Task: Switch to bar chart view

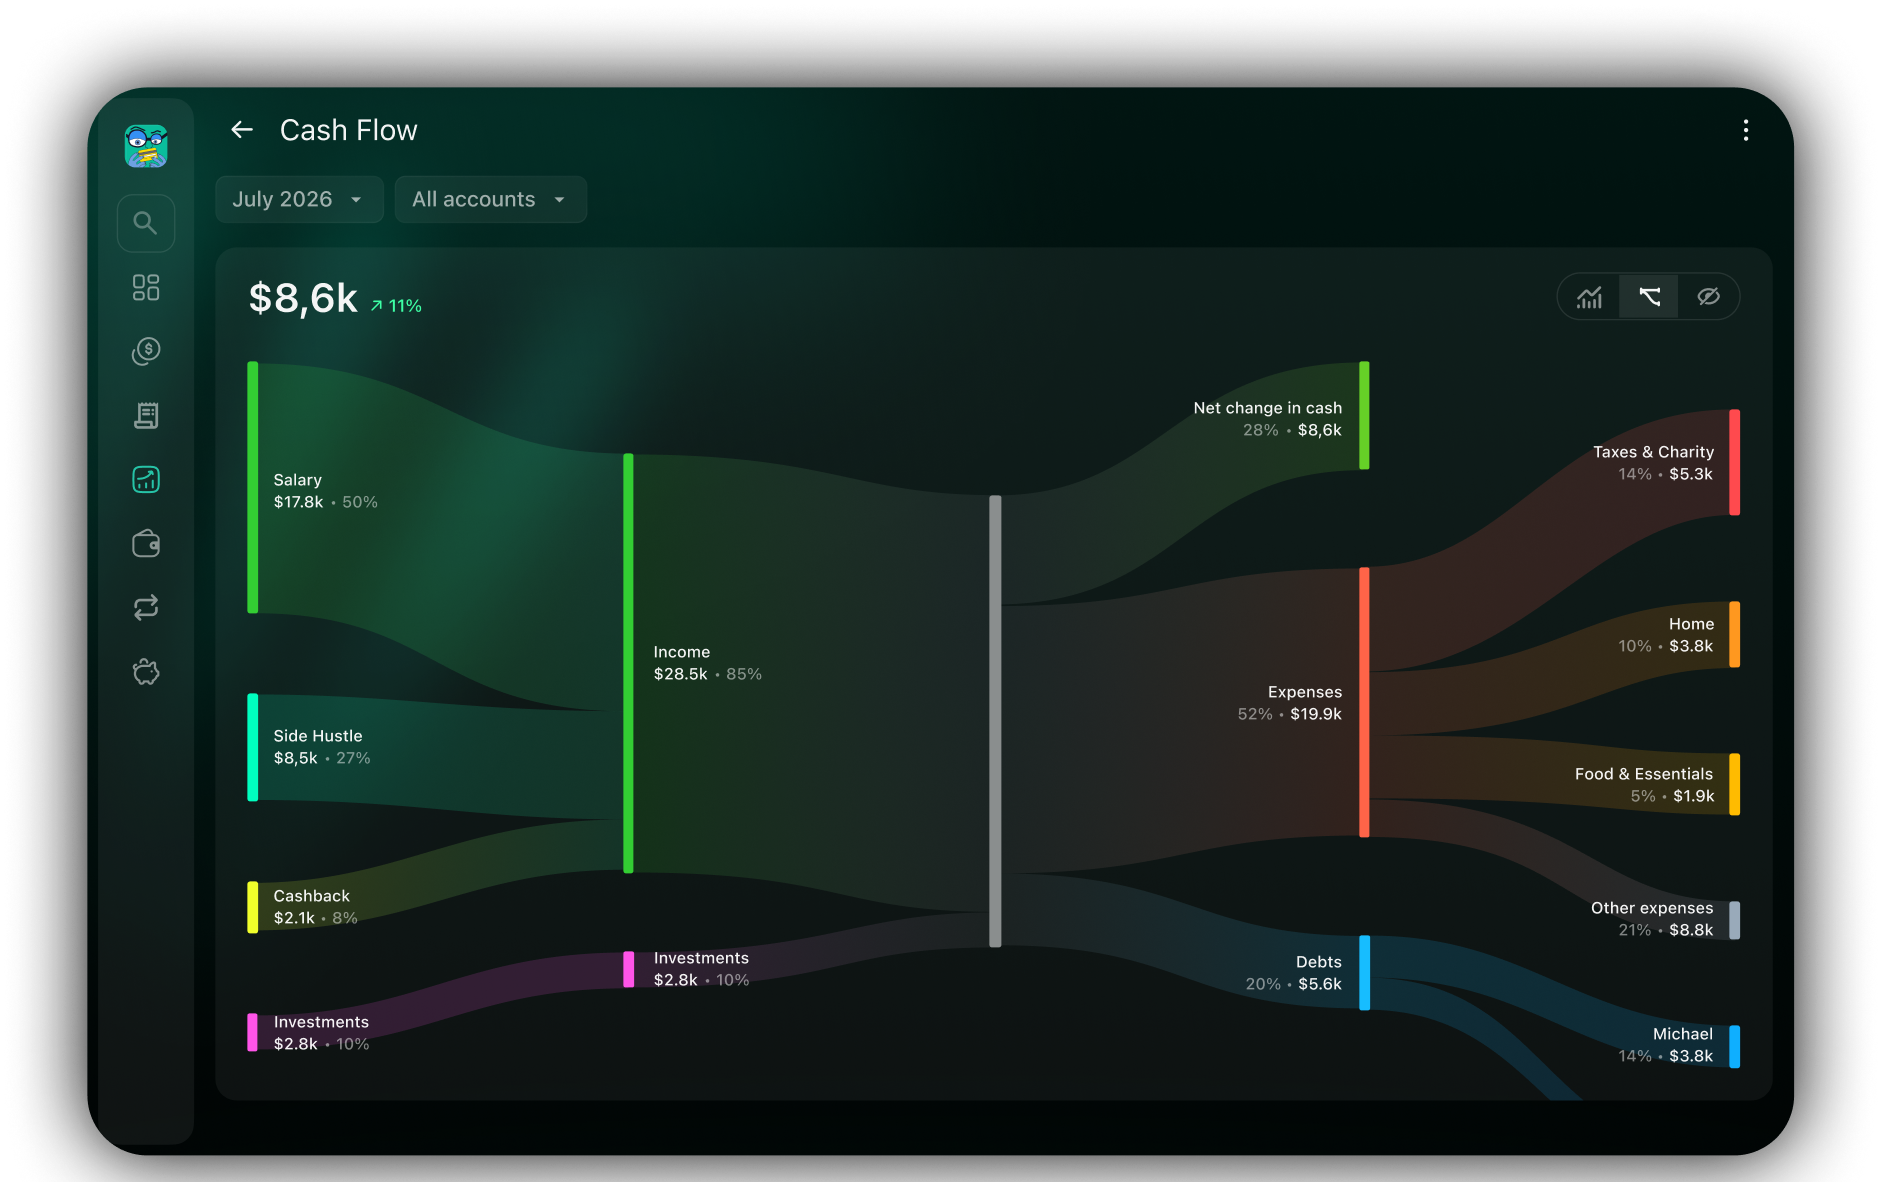Action: 1590,297
